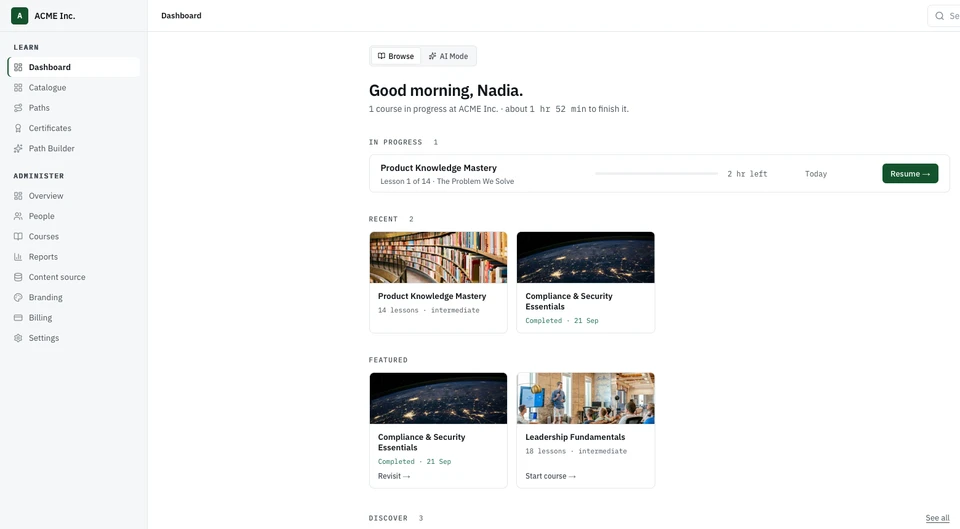This screenshot has width=960, height=529.
Task: Click the book icon in Browse toggle
Action: (381, 56)
